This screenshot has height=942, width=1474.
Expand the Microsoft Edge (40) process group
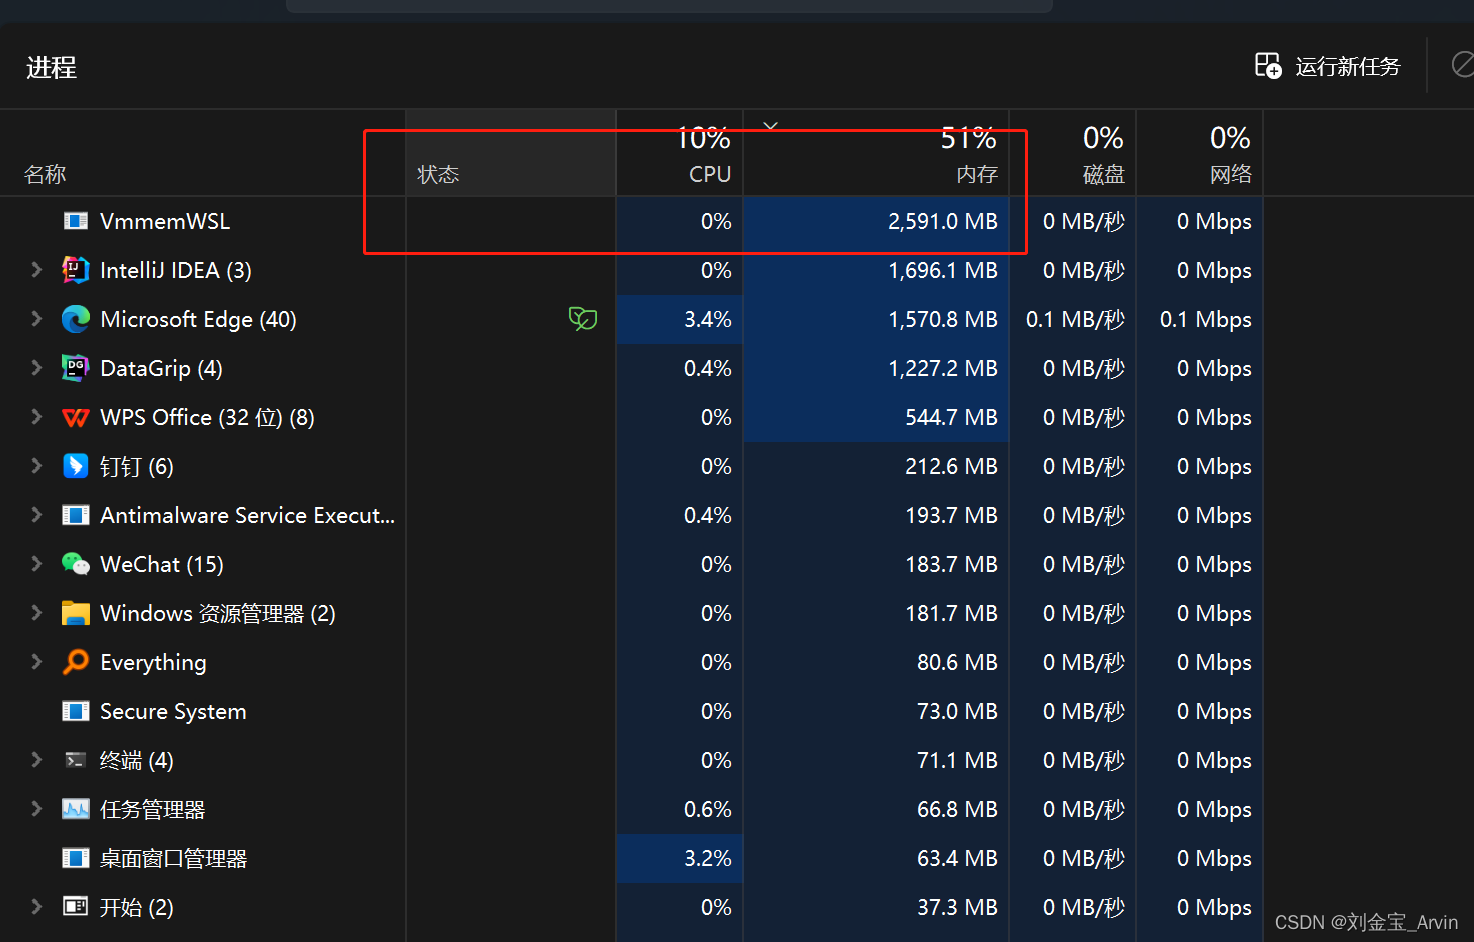37,318
